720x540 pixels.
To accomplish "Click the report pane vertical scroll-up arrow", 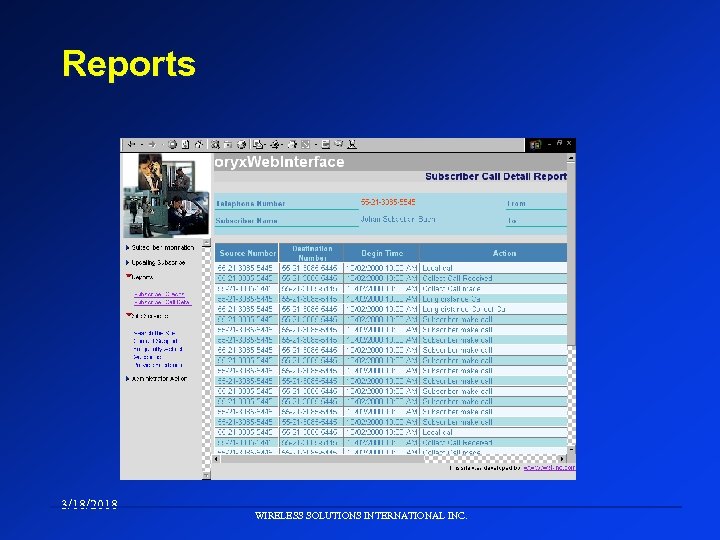I will 571,158.
